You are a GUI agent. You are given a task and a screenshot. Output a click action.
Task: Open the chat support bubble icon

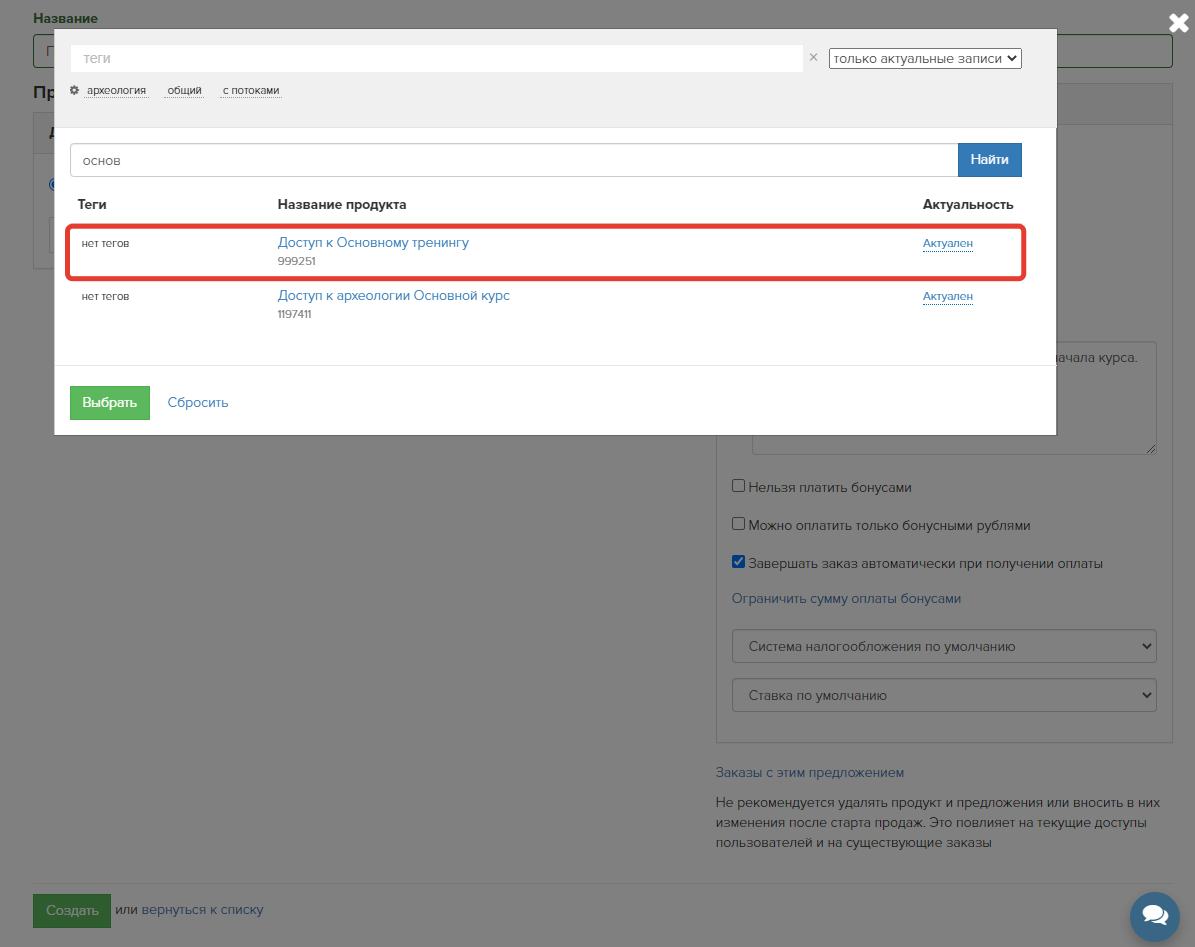pos(1154,915)
